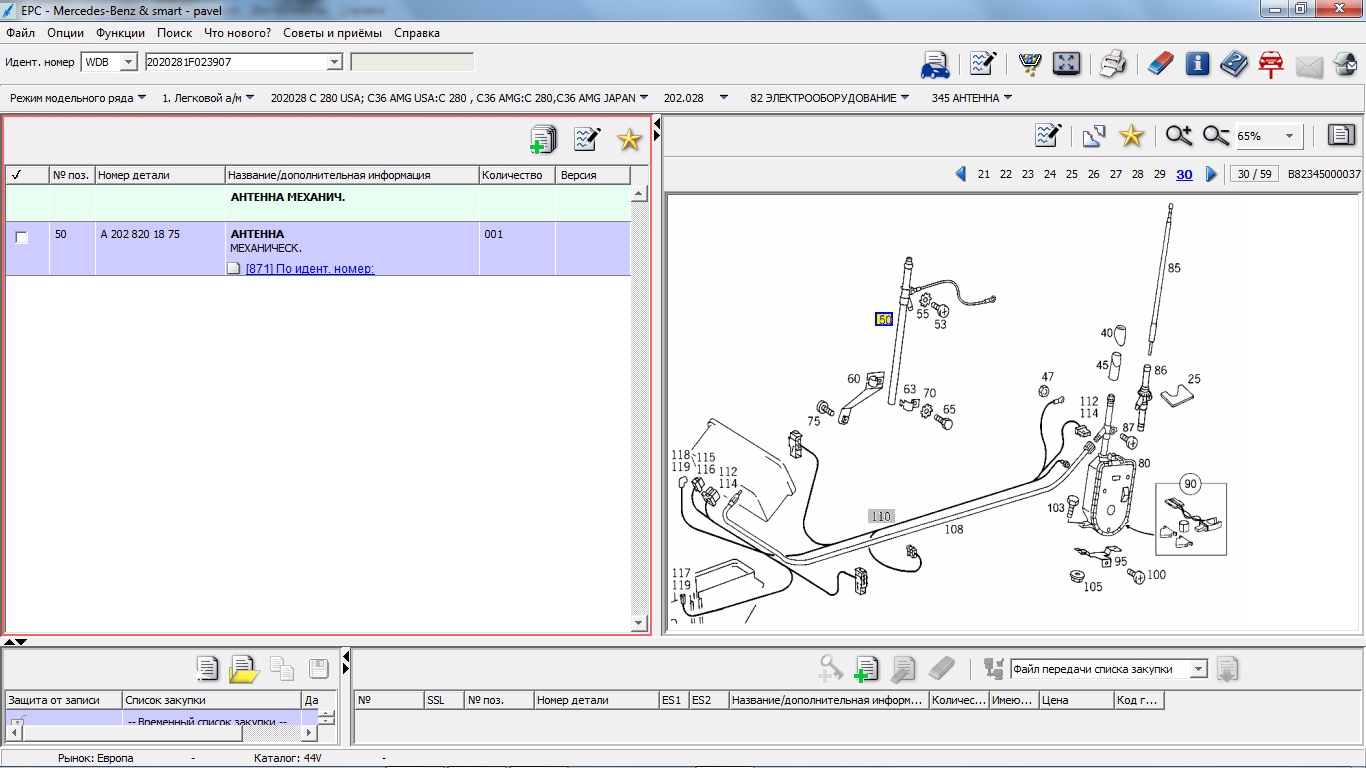This screenshot has height=768, width=1366.
Task: Click the Цена column header in purchase list
Action: point(1076,700)
